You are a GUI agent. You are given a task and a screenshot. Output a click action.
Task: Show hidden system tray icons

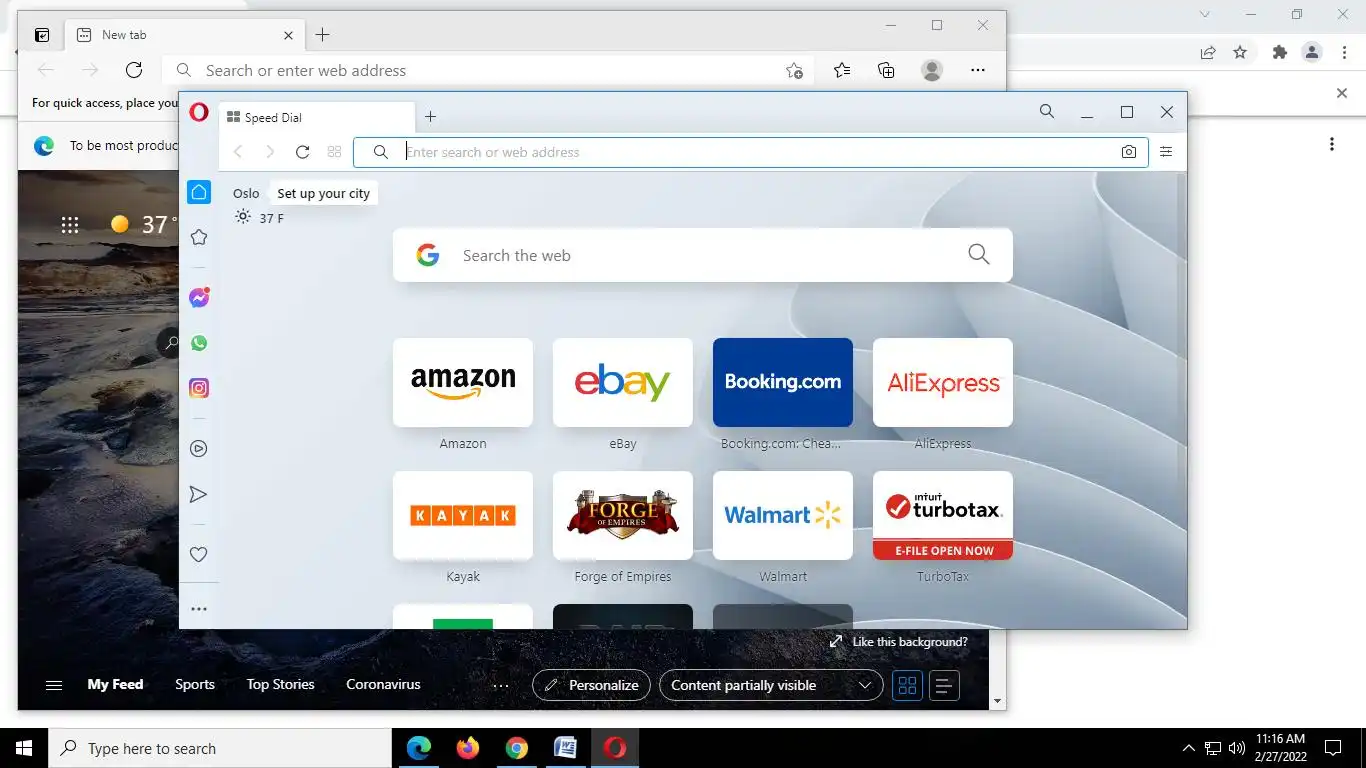(x=1188, y=748)
